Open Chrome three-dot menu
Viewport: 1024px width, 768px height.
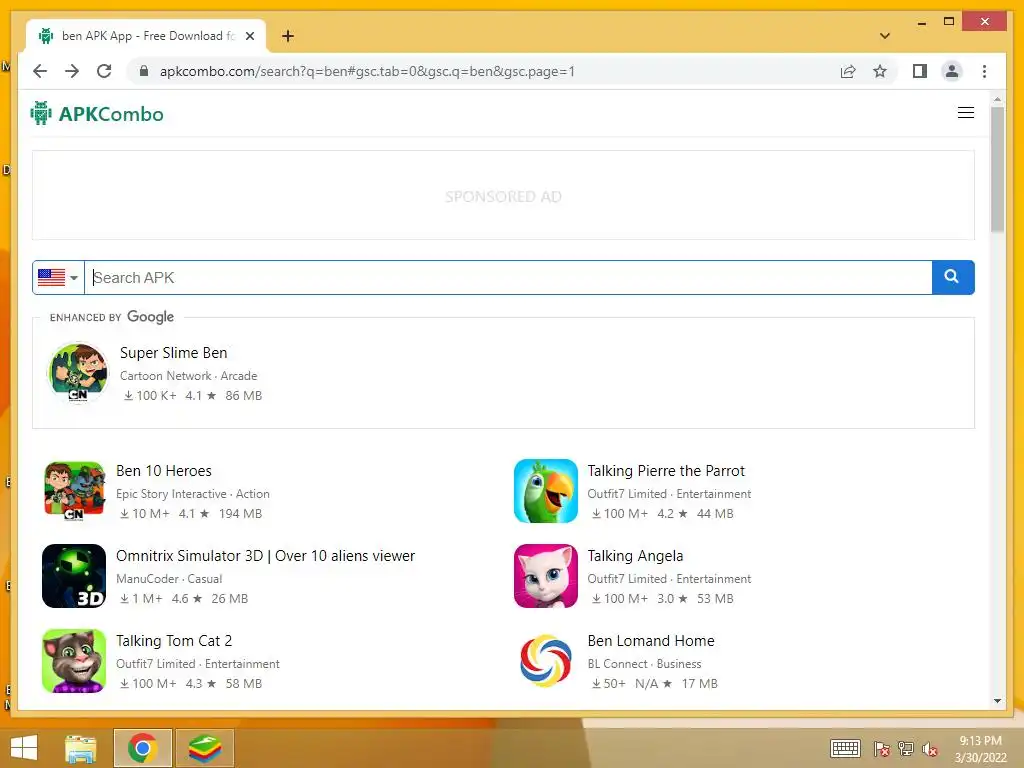point(984,71)
